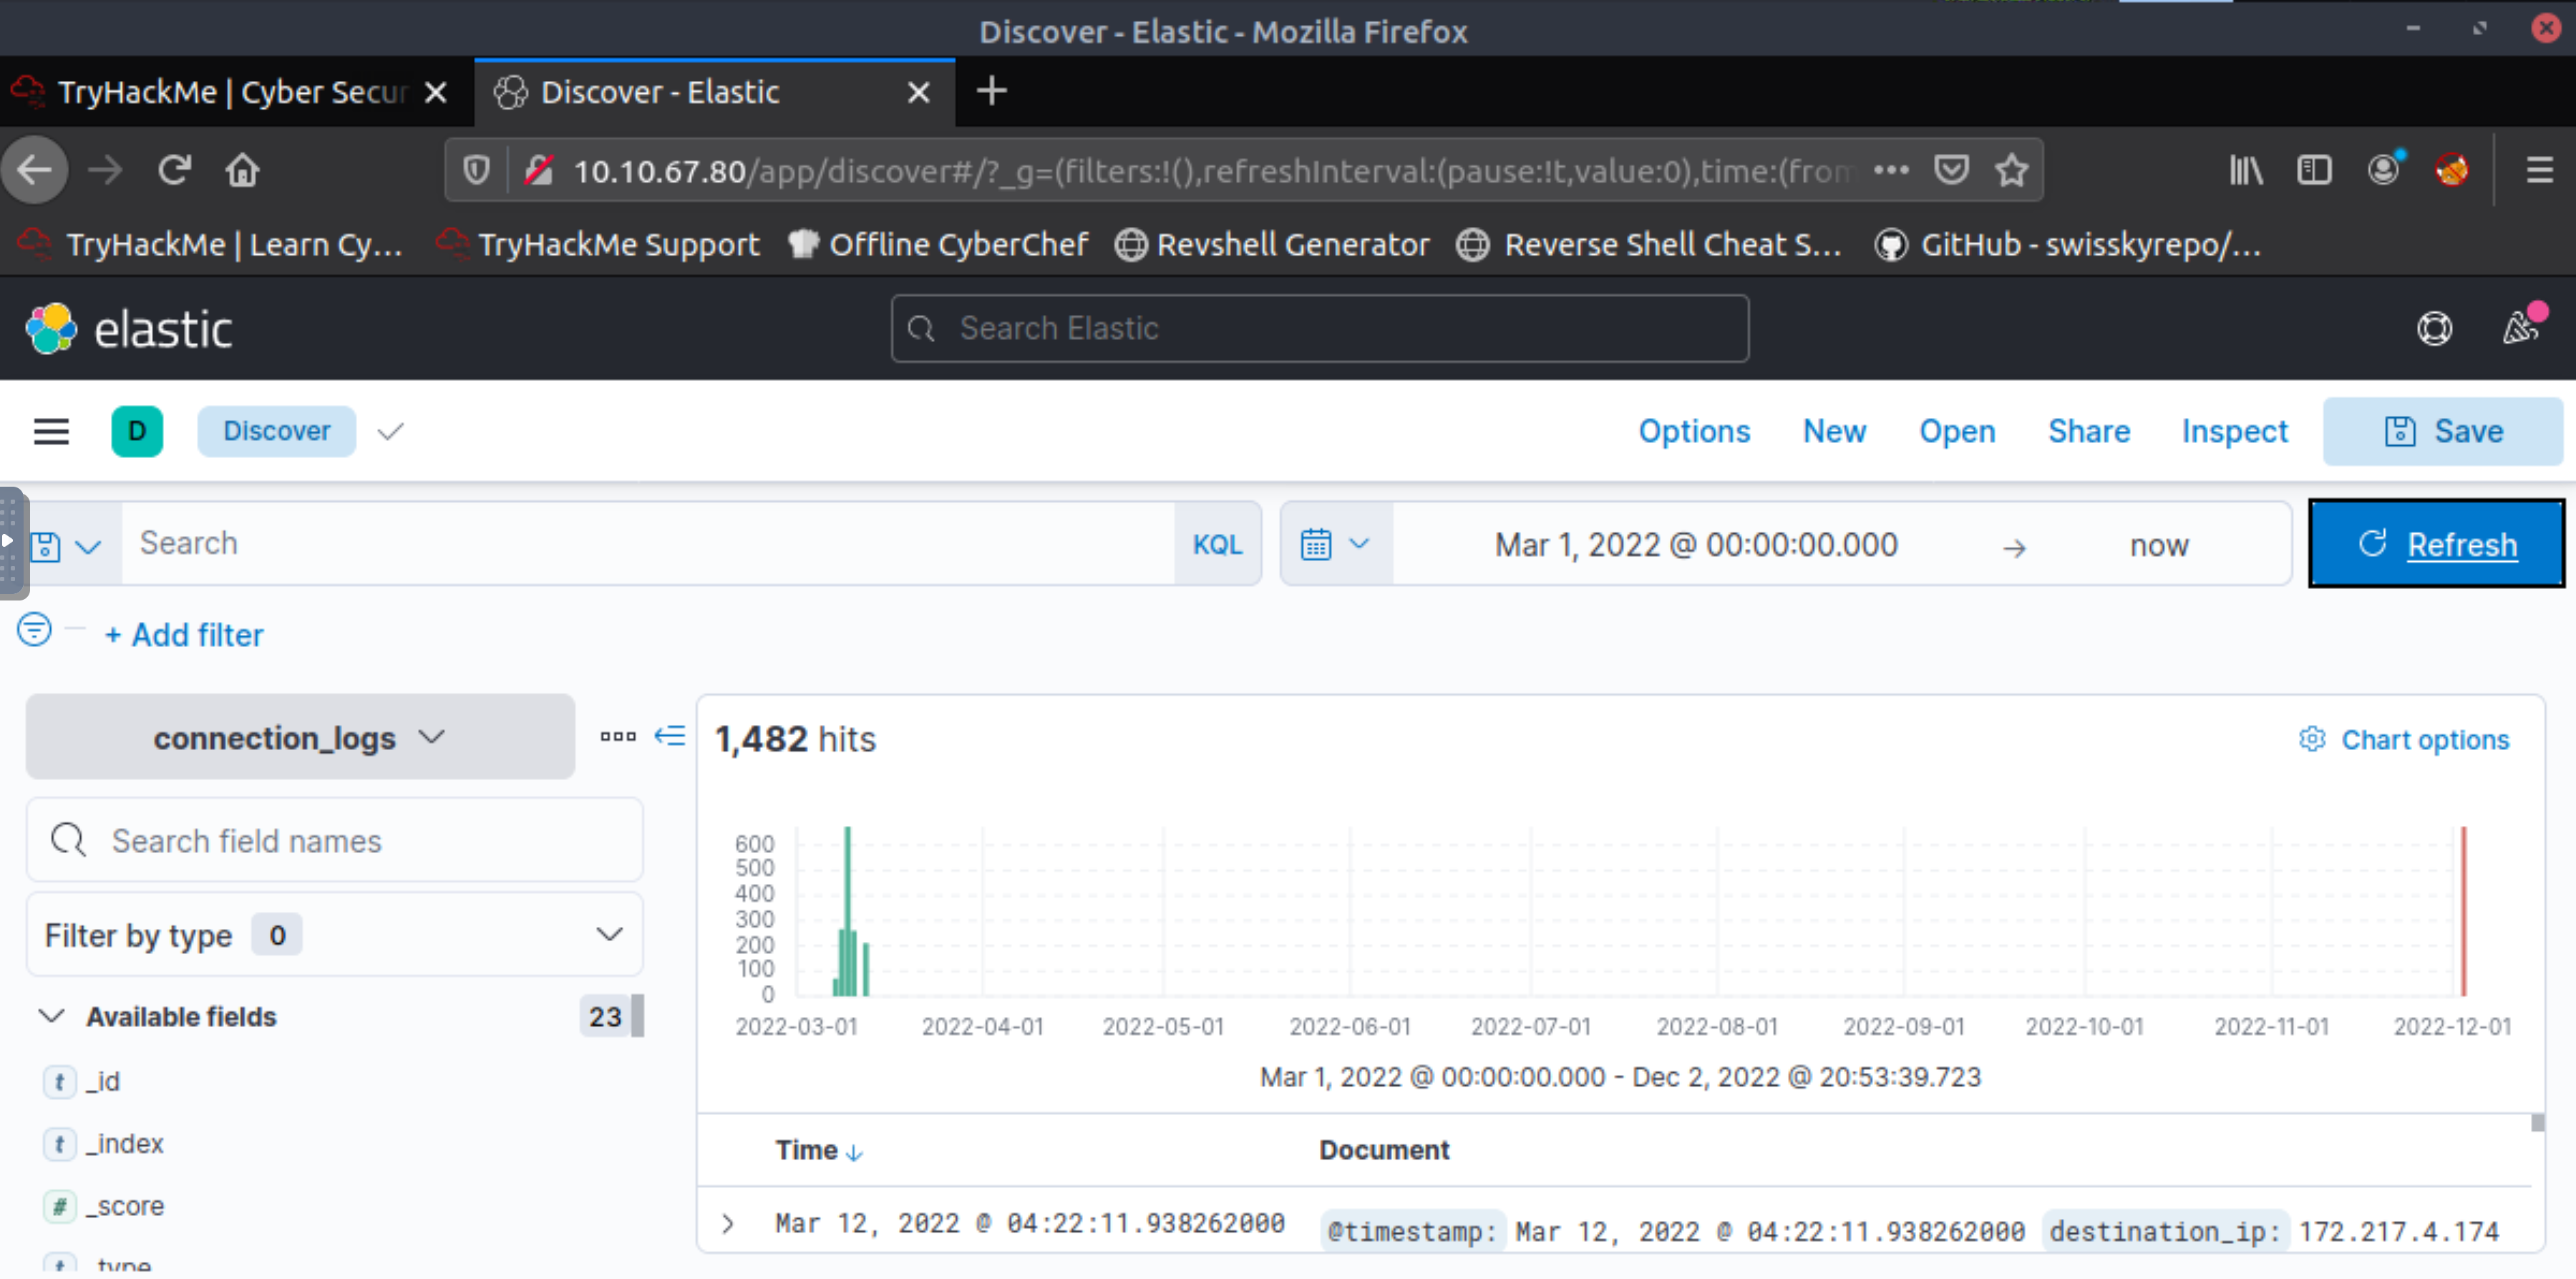Sort by the Time column
Viewport: 2576px width, 1279px height.
coord(818,1150)
